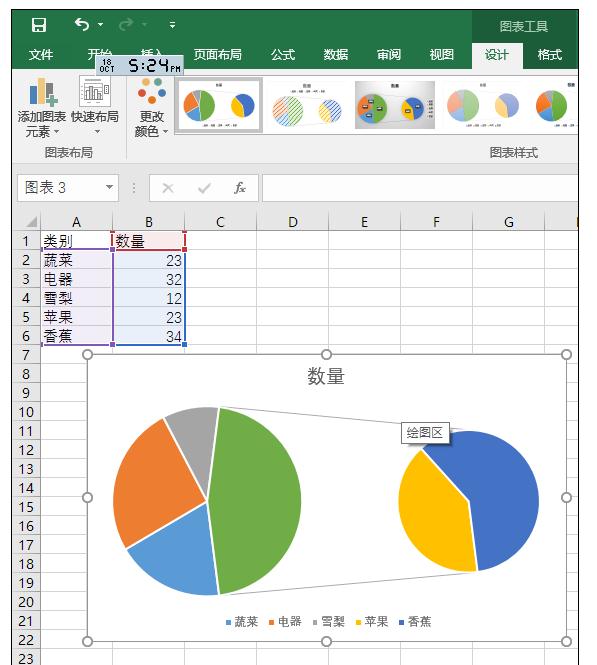
Task: Click the Enter checkmark in the formula bar
Action: pyautogui.click(x=204, y=188)
